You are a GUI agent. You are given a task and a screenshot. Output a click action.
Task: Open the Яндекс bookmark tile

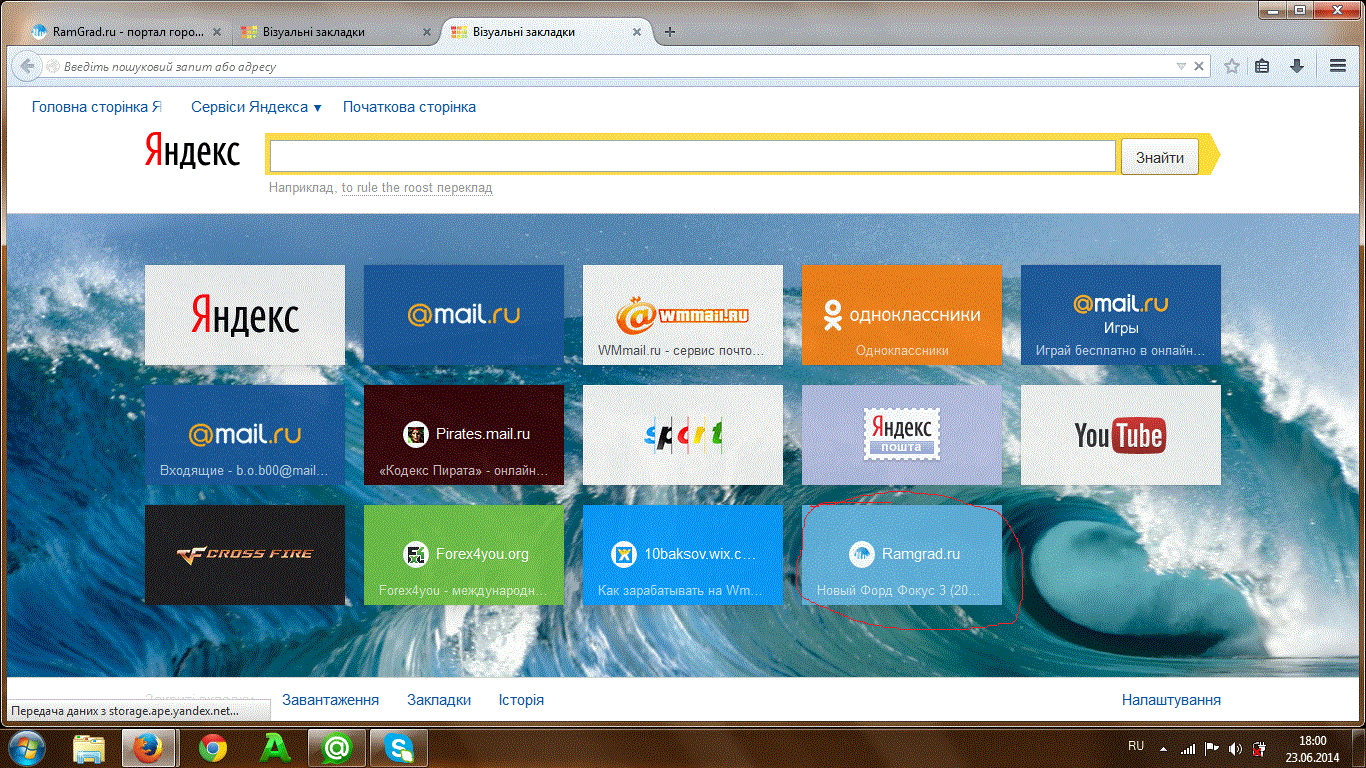[x=245, y=315]
